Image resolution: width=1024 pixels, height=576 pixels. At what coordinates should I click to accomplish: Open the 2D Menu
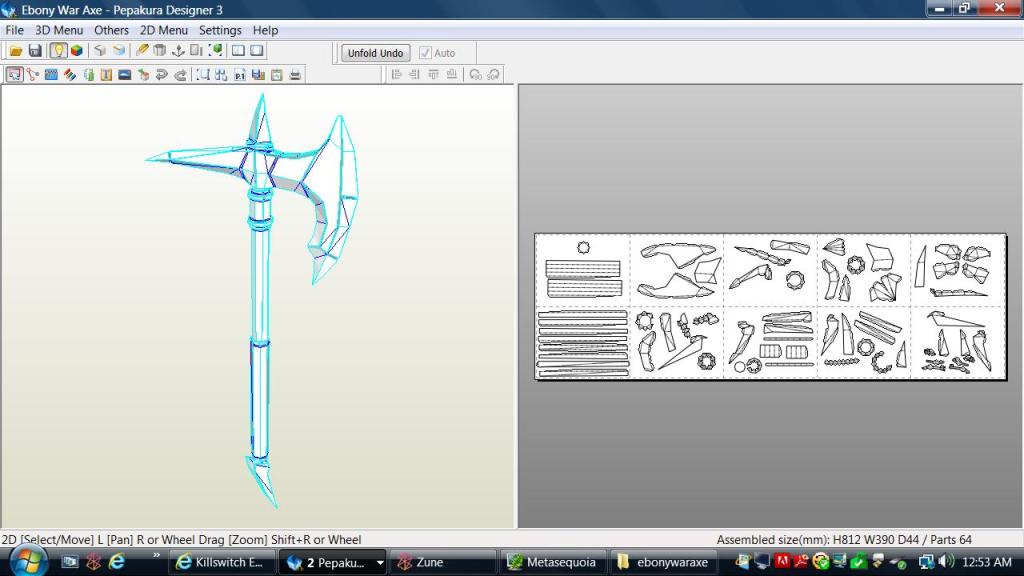tap(163, 30)
